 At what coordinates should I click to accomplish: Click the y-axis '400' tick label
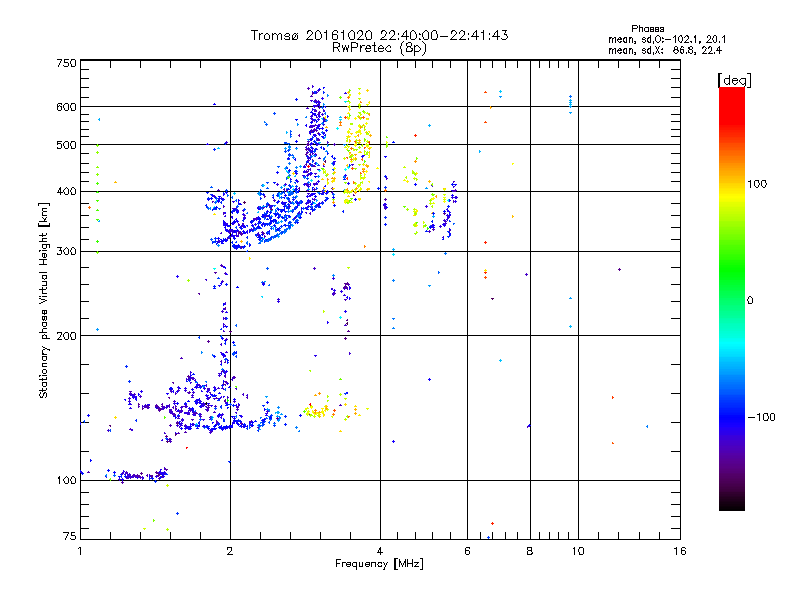pyautogui.click(x=66, y=192)
